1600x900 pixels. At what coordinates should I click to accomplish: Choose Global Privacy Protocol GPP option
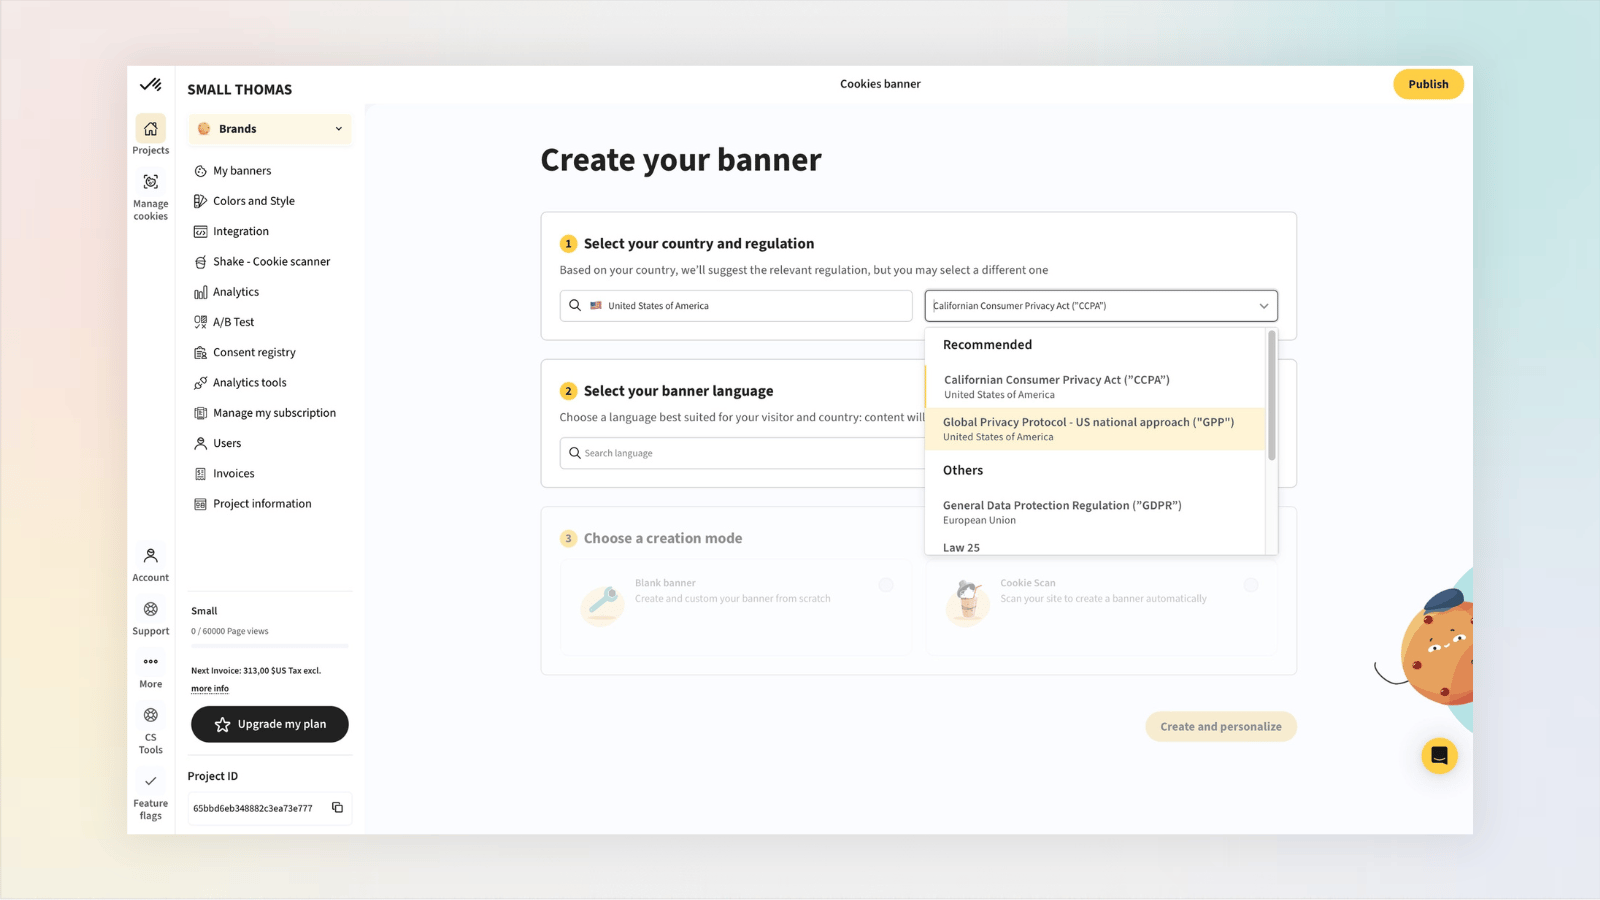tap(1095, 429)
